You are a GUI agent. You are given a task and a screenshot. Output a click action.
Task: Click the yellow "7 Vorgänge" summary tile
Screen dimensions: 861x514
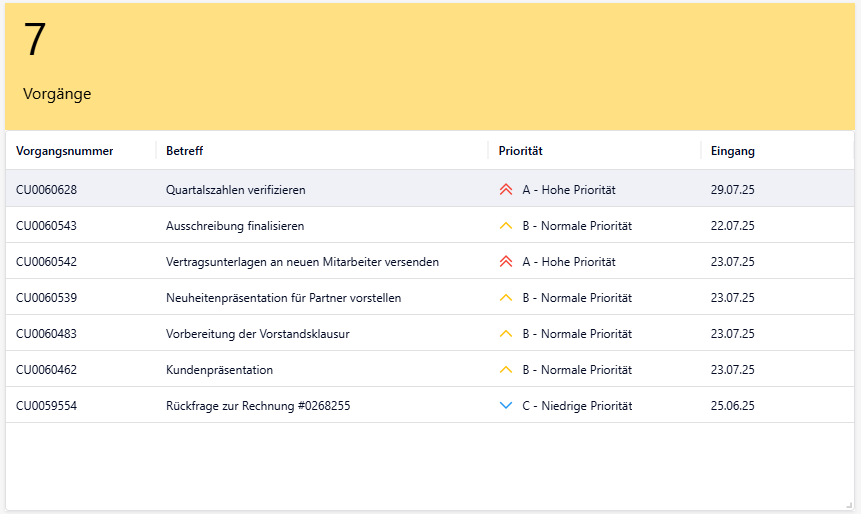(x=430, y=66)
